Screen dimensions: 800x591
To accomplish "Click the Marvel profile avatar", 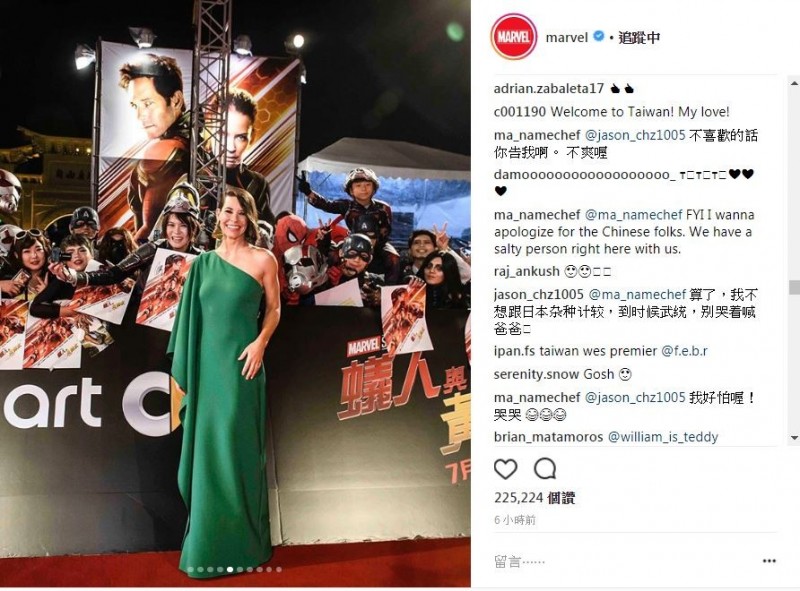I will (514, 37).
